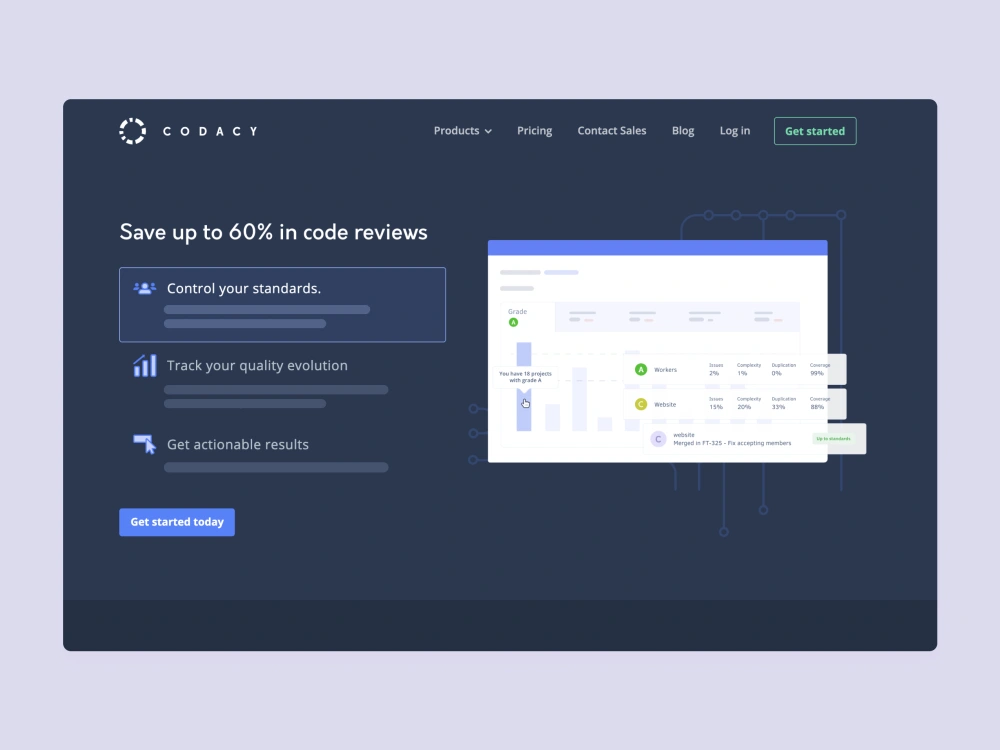Select Log in from the navigation
The width and height of the screenshot is (1000, 750).
point(735,131)
